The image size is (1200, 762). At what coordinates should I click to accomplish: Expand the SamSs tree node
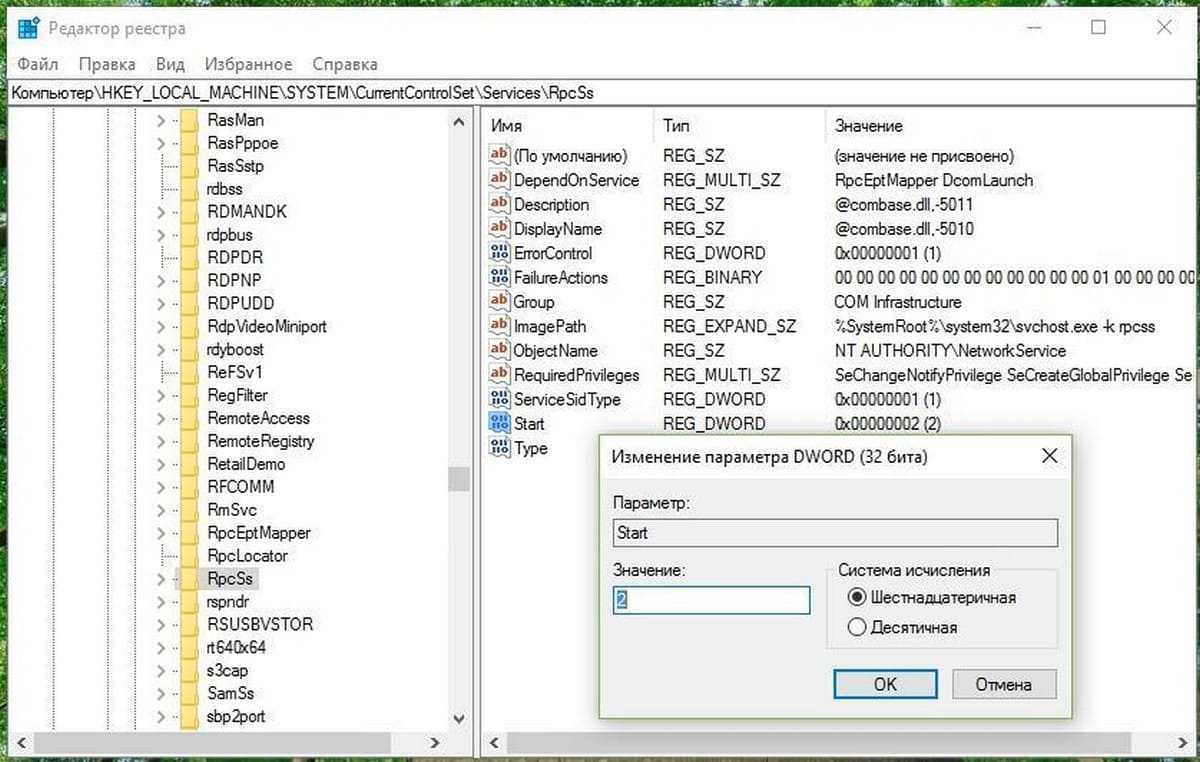click(x=161, y=693)
